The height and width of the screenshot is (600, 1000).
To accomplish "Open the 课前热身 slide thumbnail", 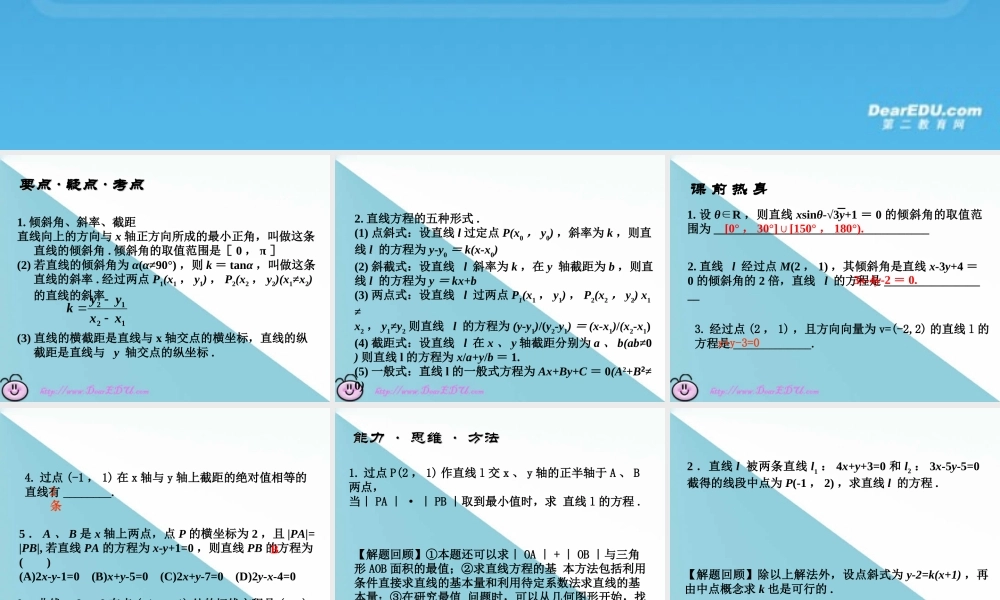I will pos(835,278).
